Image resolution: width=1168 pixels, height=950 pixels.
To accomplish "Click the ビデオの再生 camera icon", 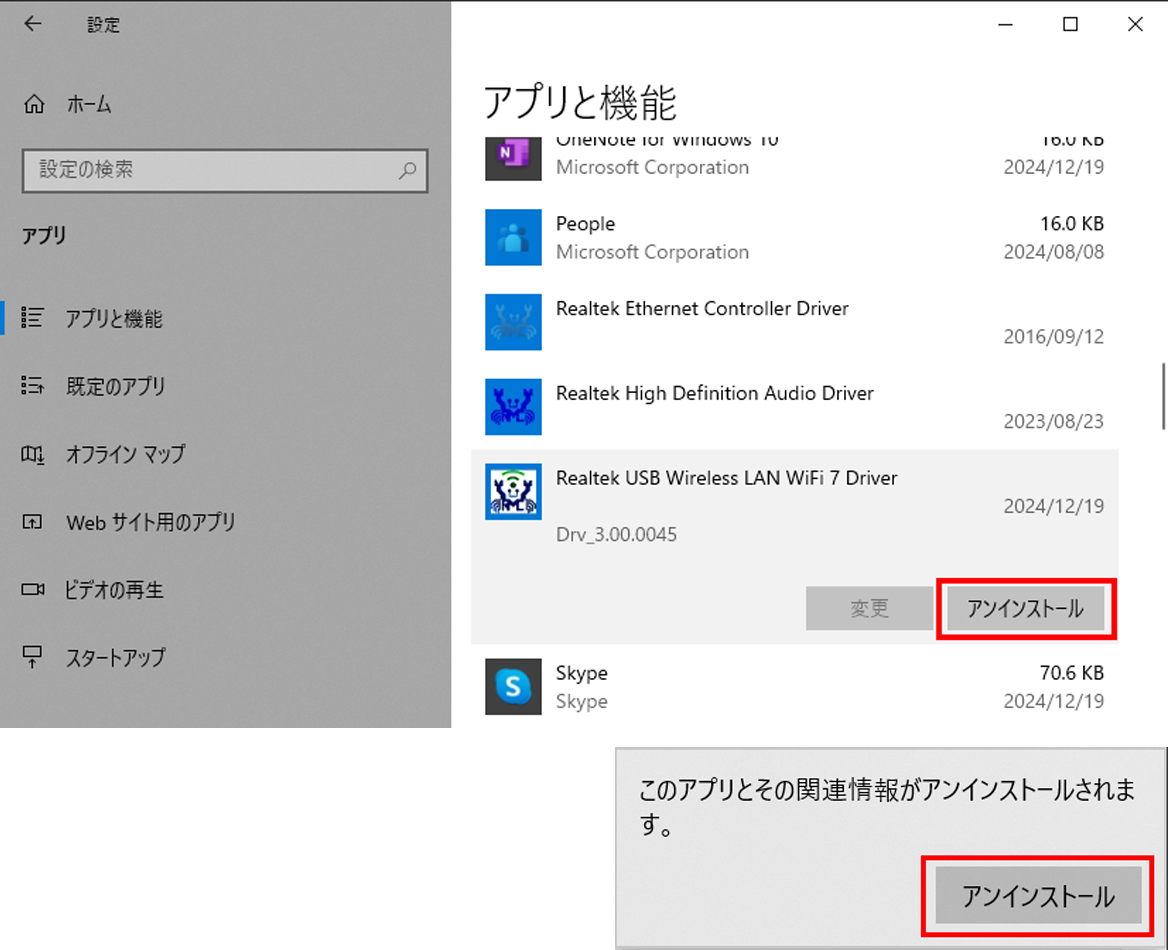I will pos(32,589).
